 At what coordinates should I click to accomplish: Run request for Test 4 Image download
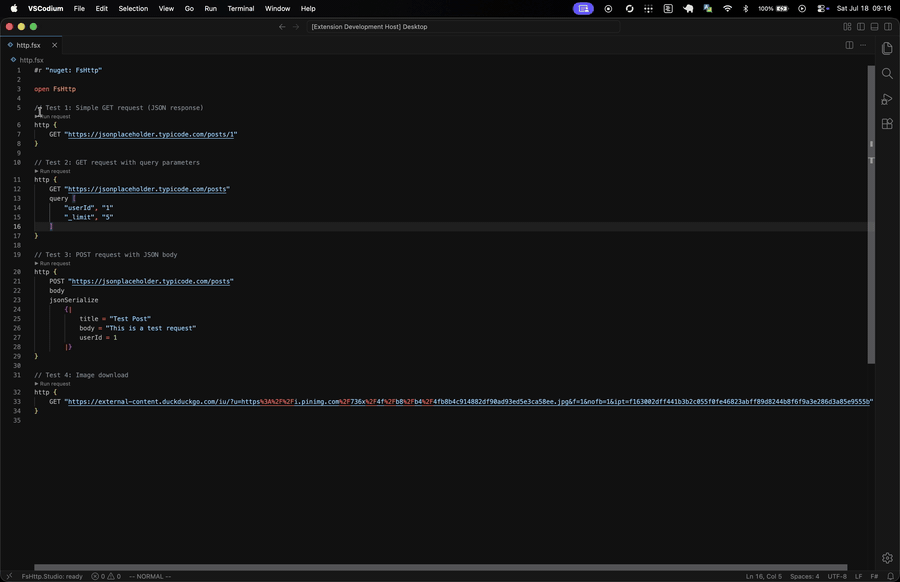[53, 383]
